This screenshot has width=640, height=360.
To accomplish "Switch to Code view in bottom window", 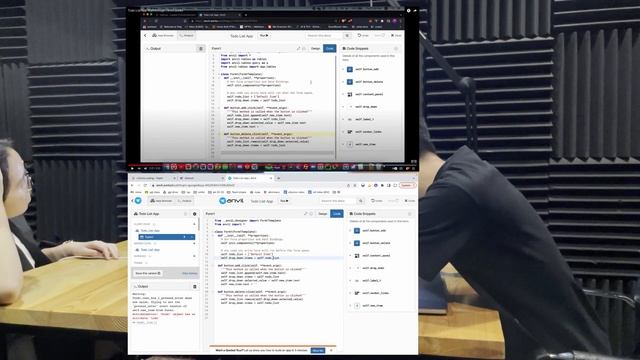I will coord(336,213).
